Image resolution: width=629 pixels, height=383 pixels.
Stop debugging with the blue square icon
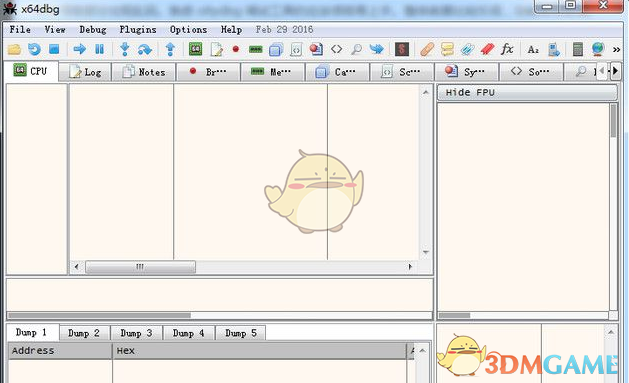point(54,49)
